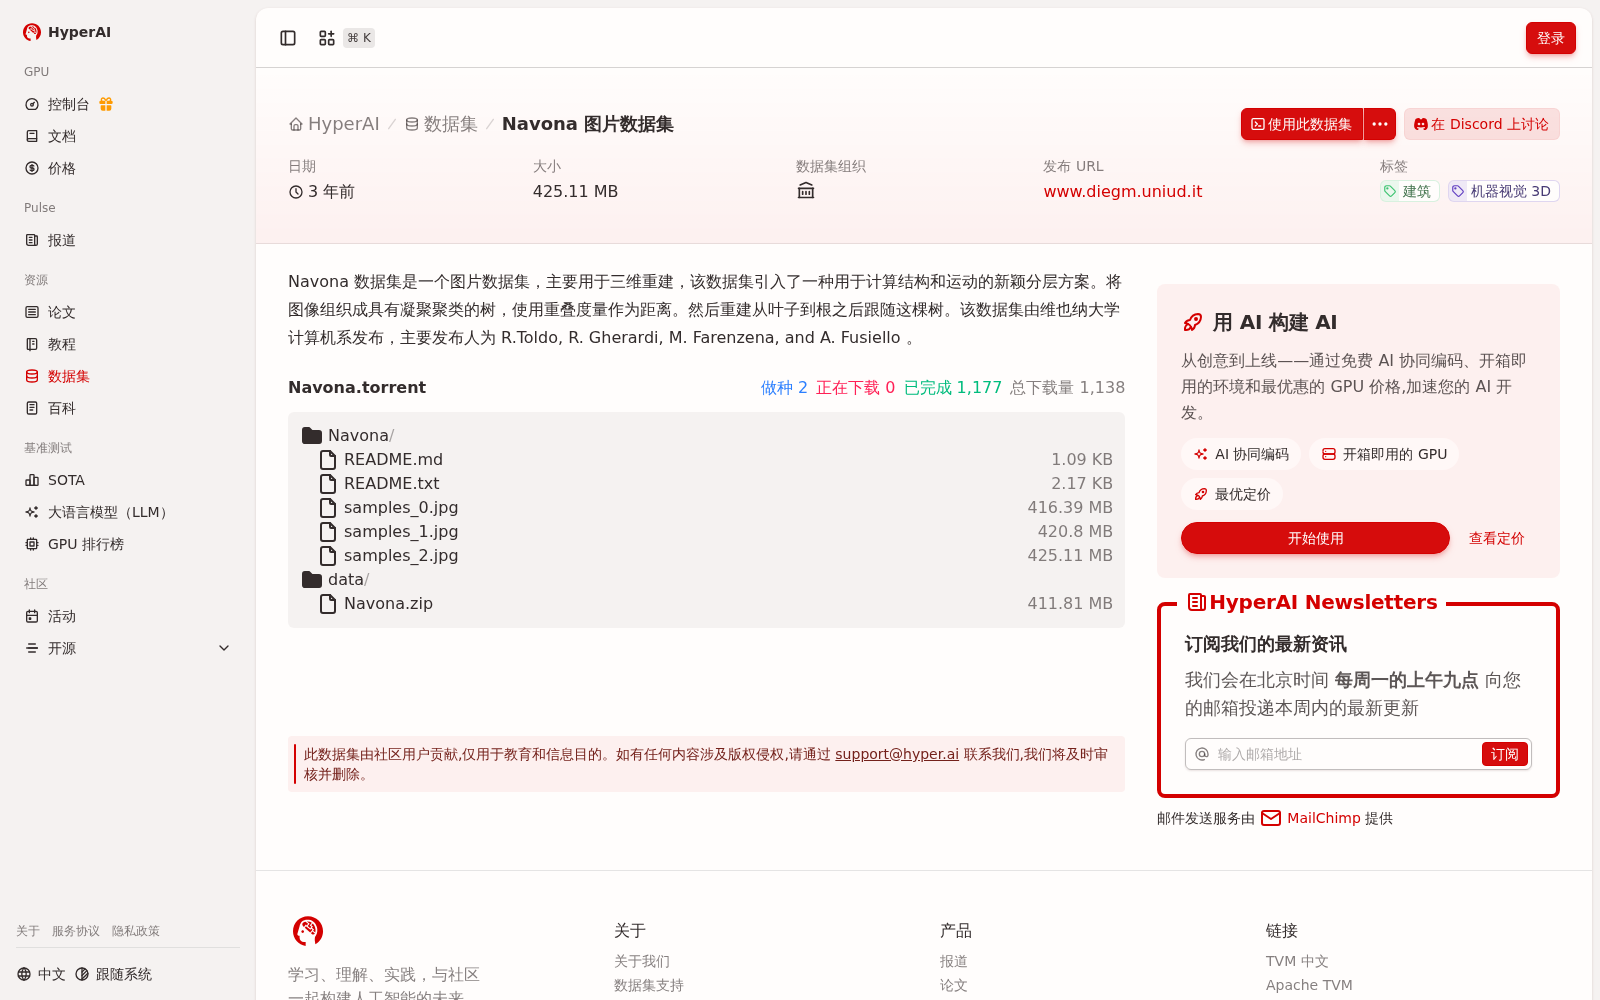1600x1000 pixels.
Task: Open 报道 in the sidebar
Action: (62, 240)
